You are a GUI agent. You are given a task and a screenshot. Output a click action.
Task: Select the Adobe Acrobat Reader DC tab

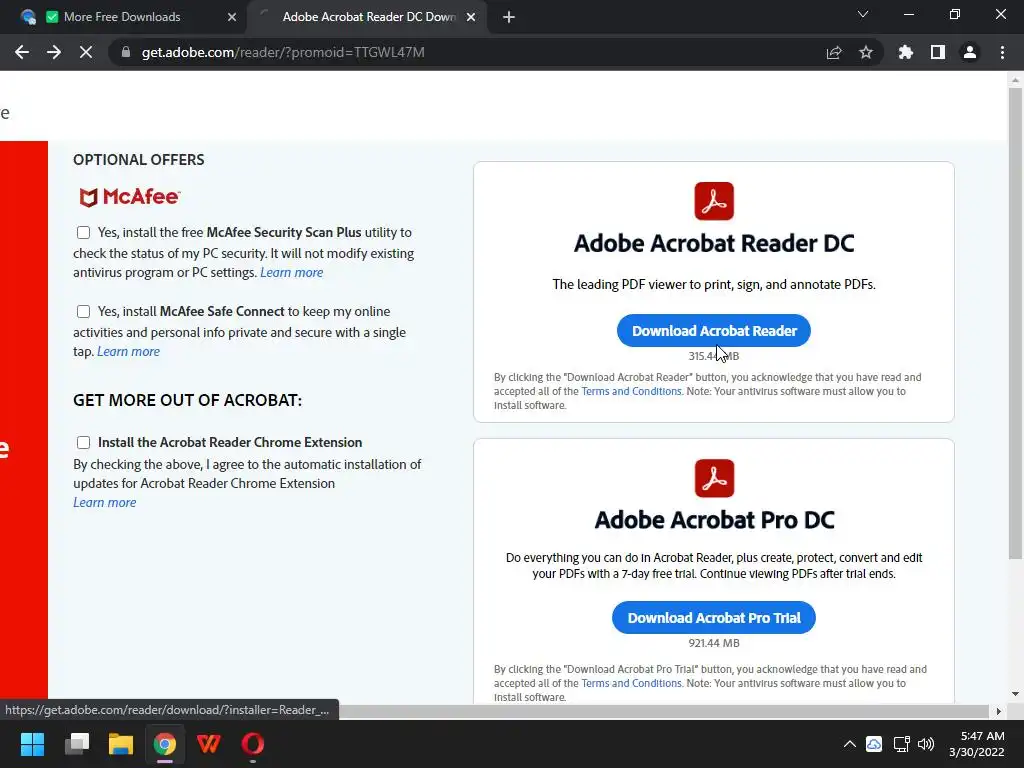click(x=369, y=17)
